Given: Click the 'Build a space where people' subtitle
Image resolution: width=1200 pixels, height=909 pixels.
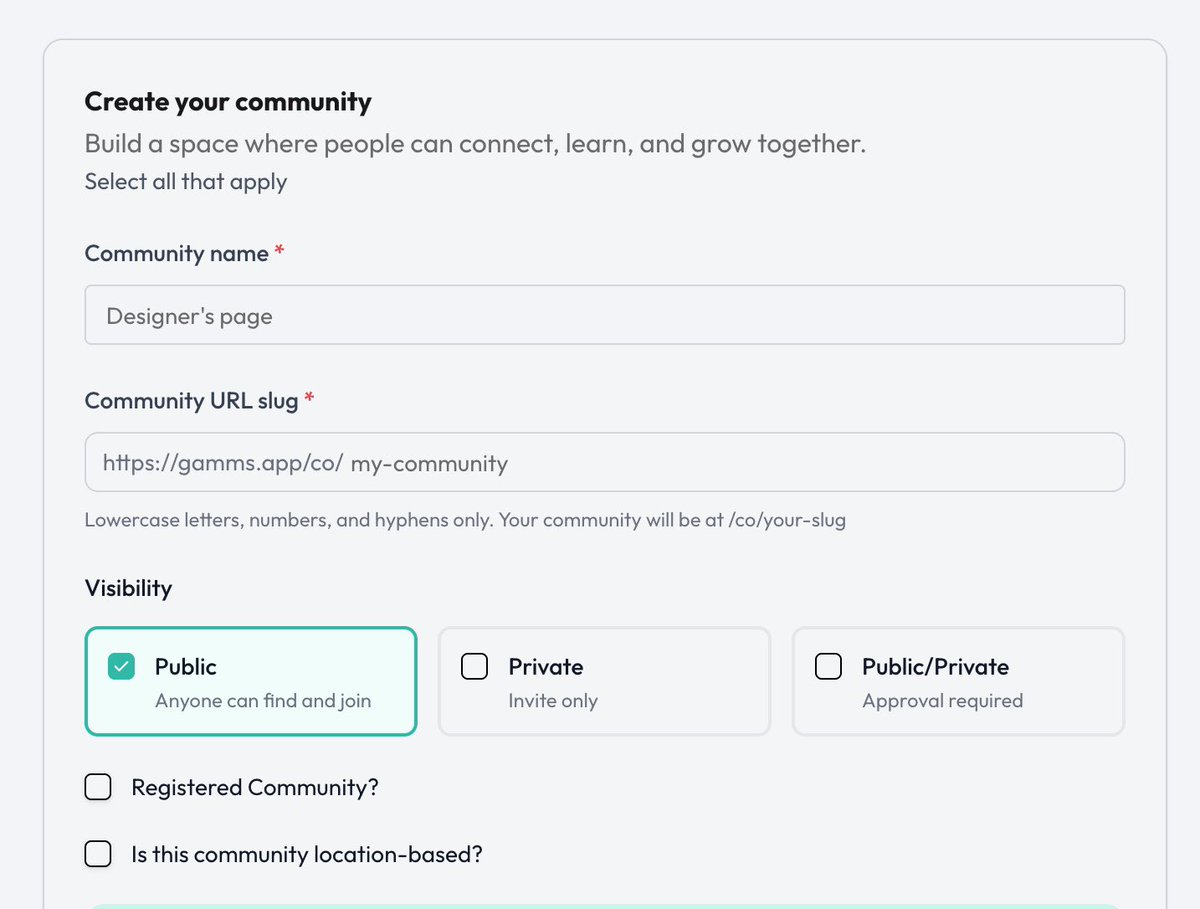Looking at the screenshot, I should coord(475,144).
